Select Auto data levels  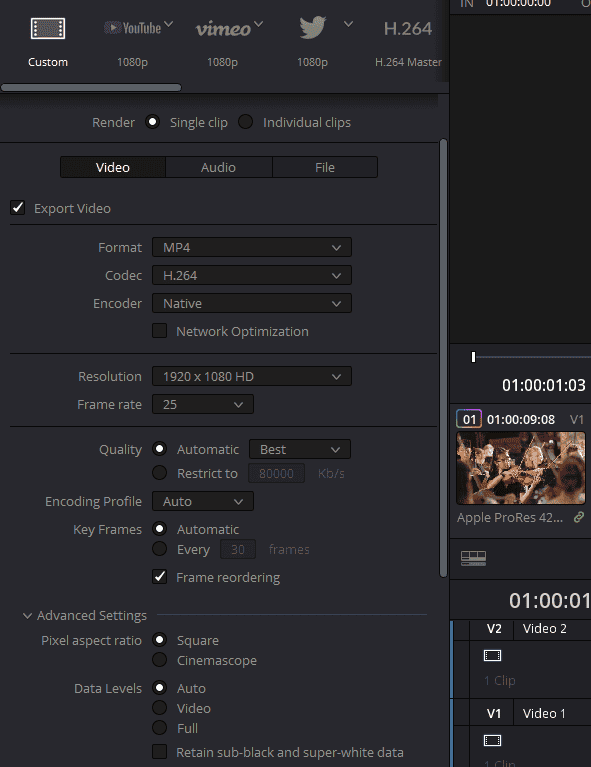159,688
